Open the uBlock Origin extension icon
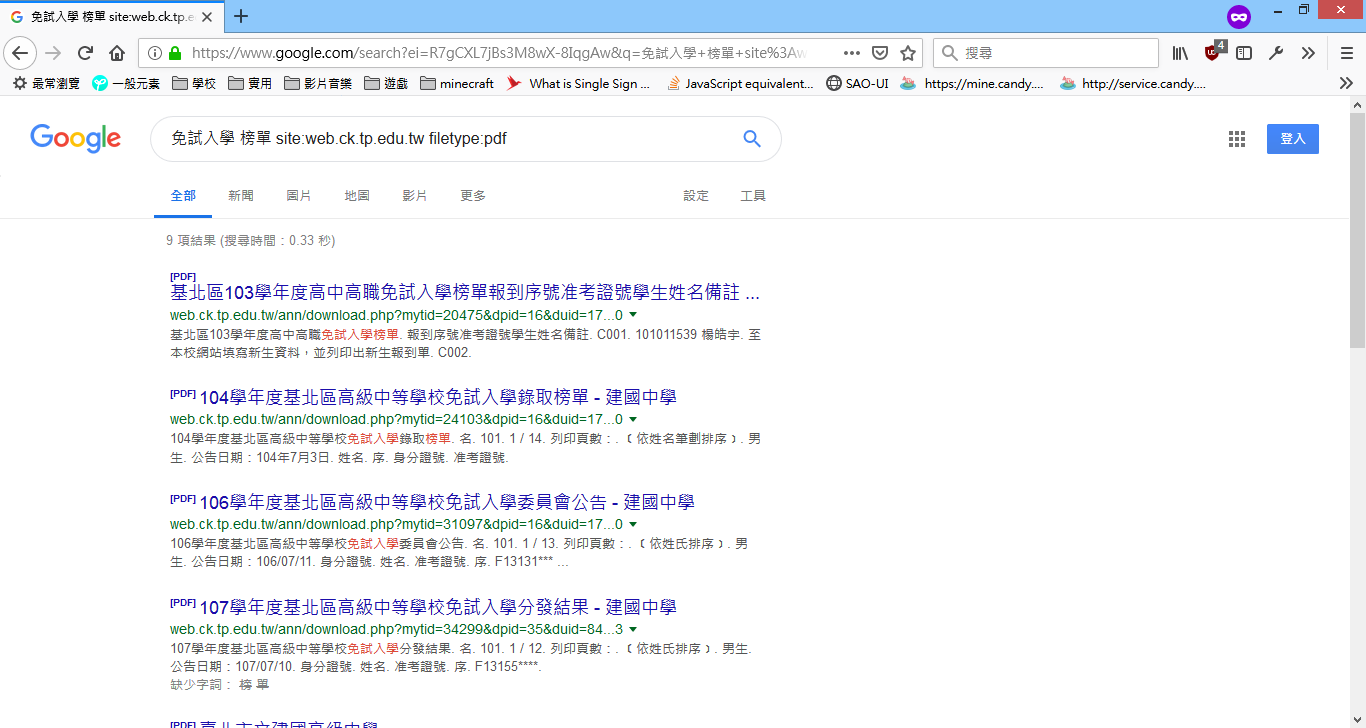The width and height of the screenshot is (1366, 728). [x=1213, y=51]
